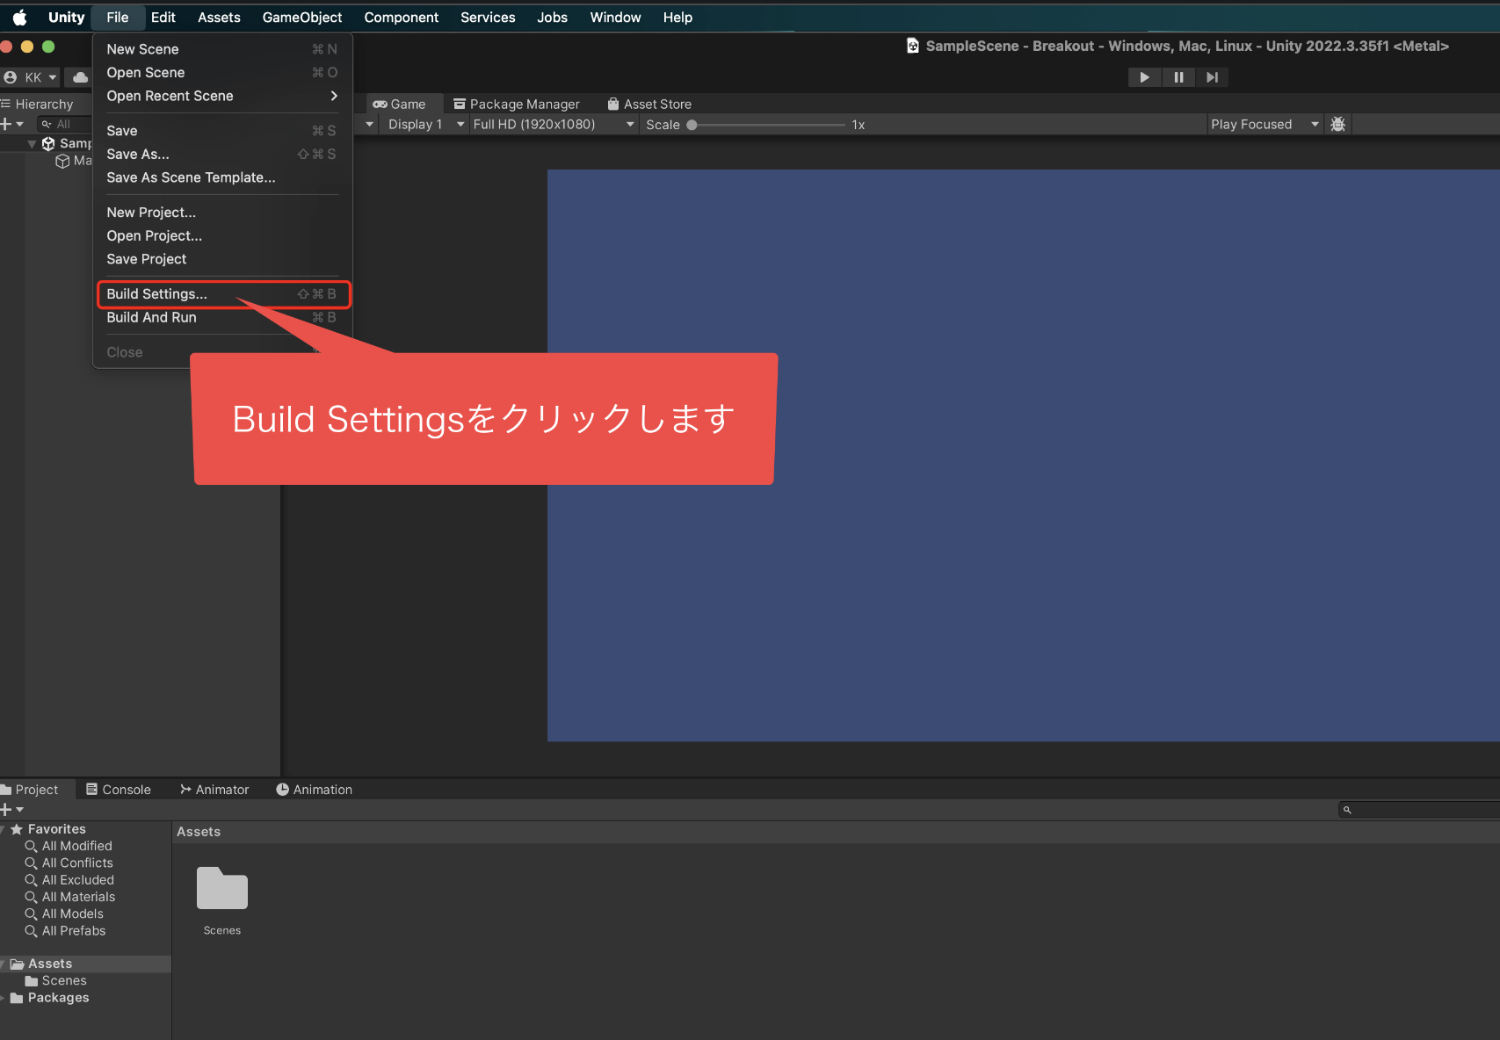Click the Assets breadcrumb label
Image resolution: width=1500 pixels, height=1040 pixels.
198,832
